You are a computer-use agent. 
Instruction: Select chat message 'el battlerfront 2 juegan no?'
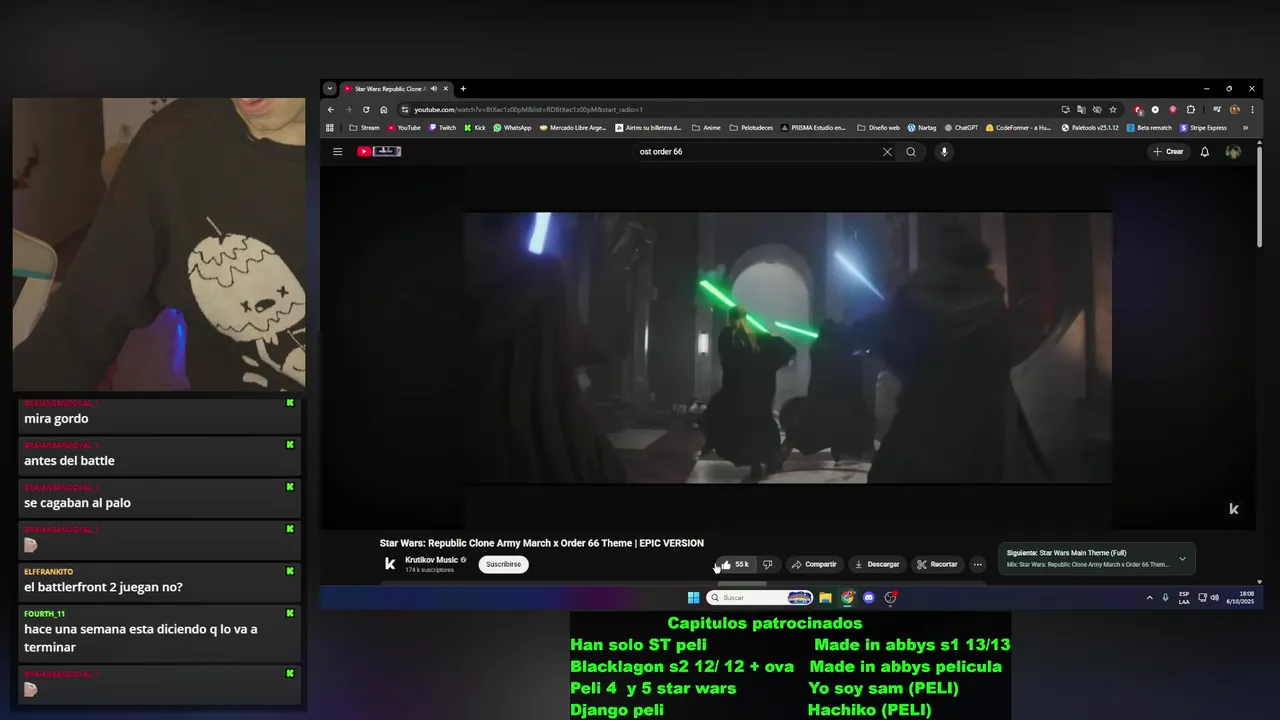tap(103, 587)
